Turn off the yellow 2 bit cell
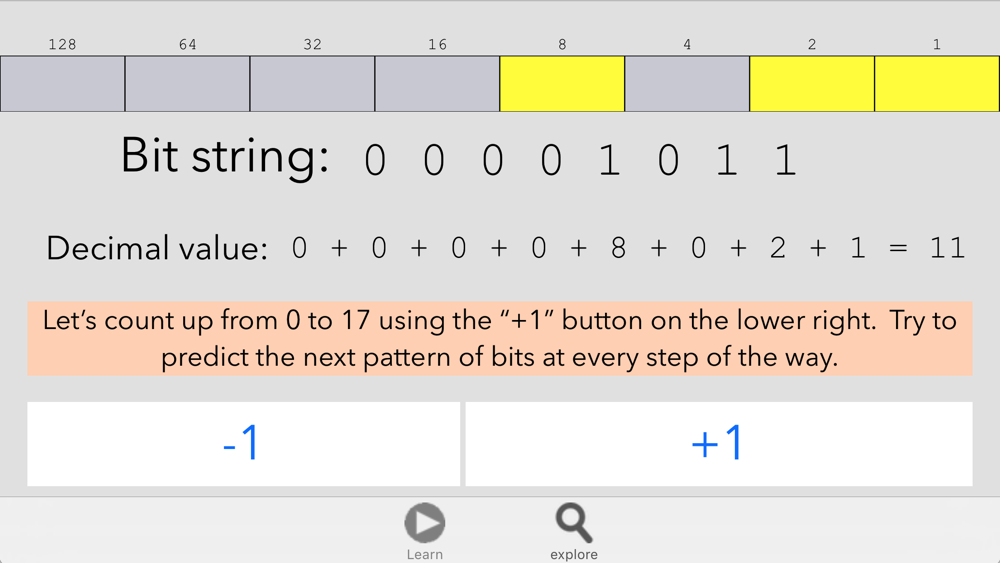The image size is (1000, 563). [812, 84]
